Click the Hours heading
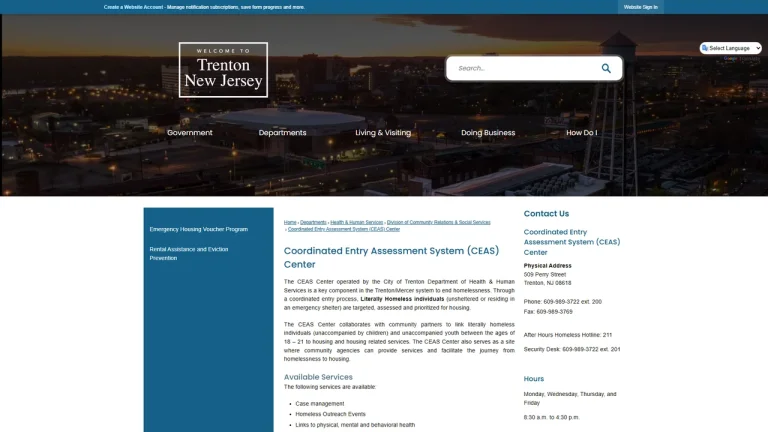768x432 pixels. 533,379
